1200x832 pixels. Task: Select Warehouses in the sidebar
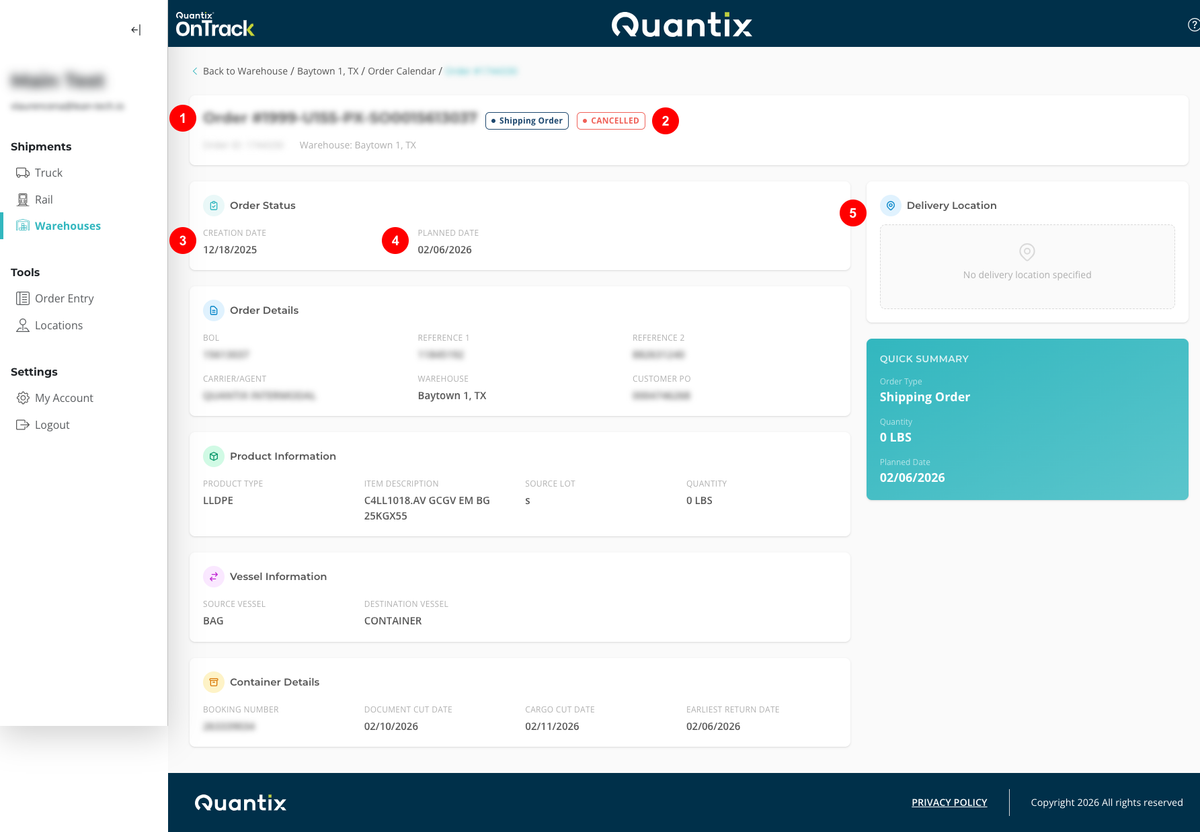click(x=67, y=226)
